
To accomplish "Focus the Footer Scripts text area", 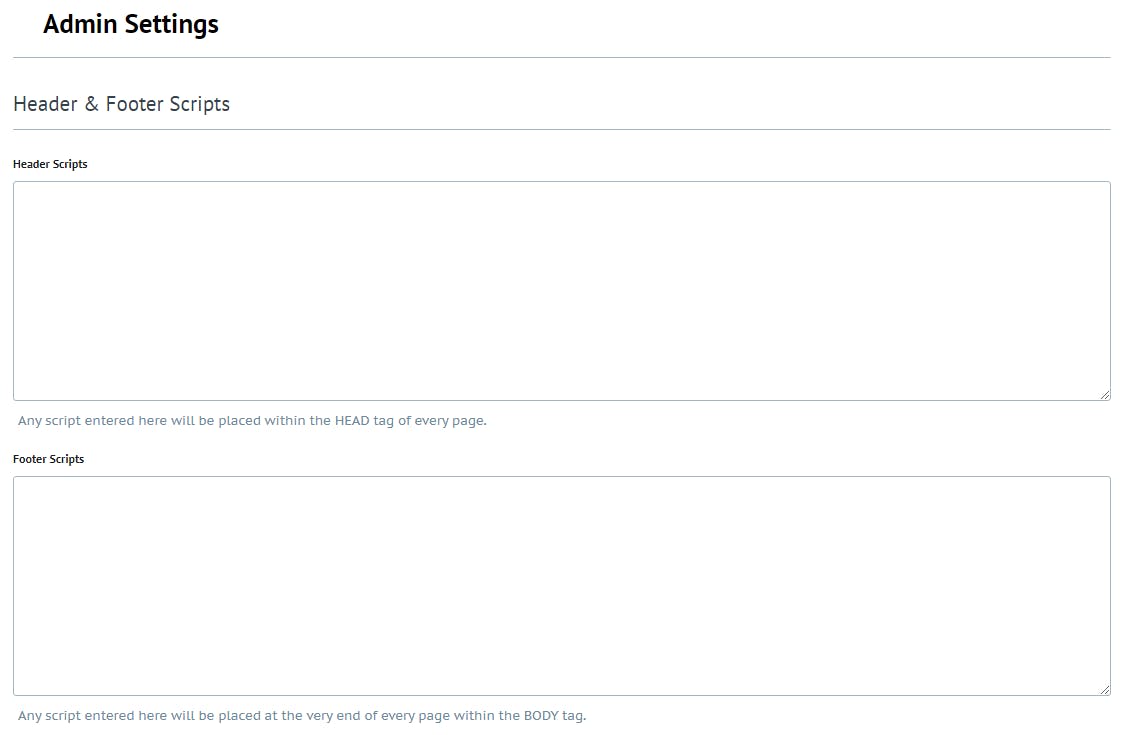I will (561, 585).
